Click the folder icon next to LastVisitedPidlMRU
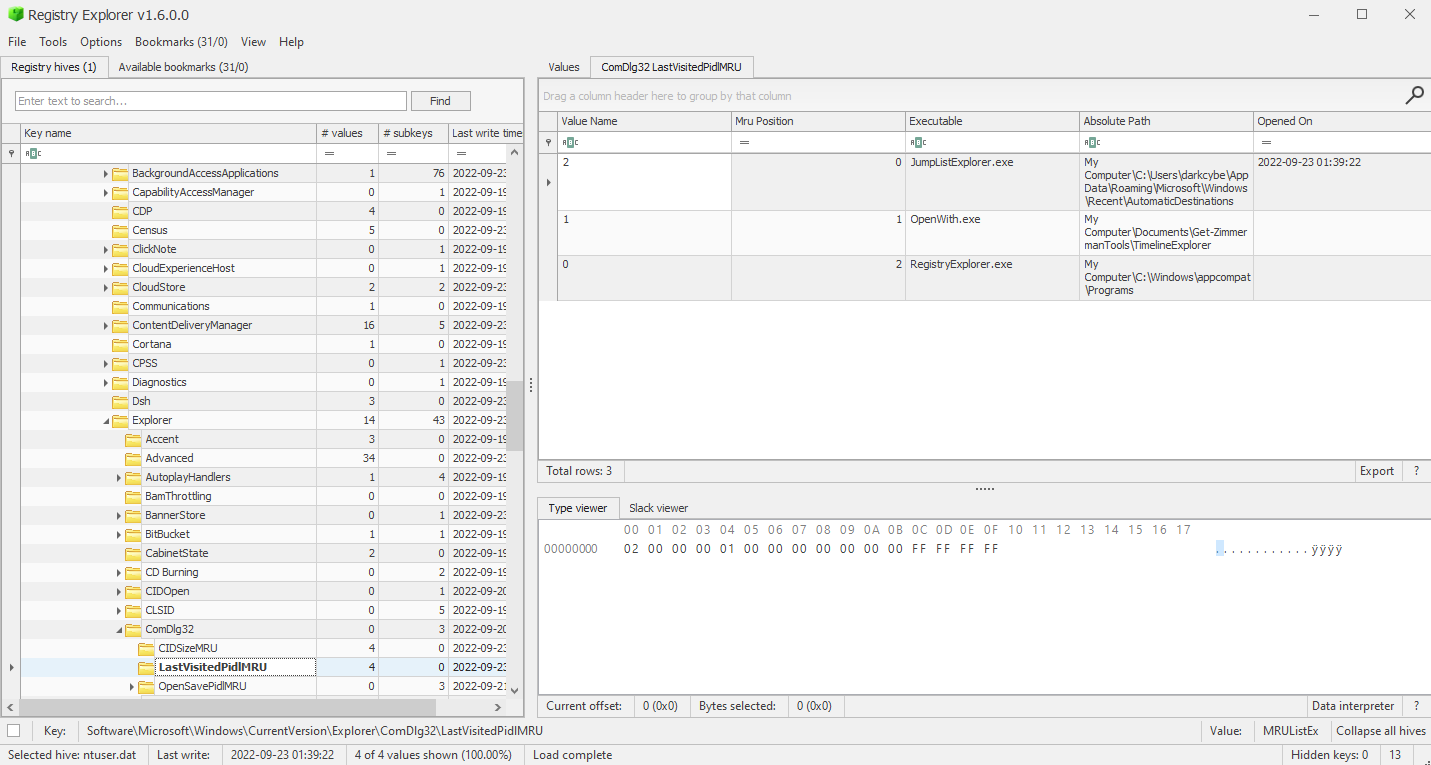1431x765 pixels. pyautogui.click(x=148, y=667)
